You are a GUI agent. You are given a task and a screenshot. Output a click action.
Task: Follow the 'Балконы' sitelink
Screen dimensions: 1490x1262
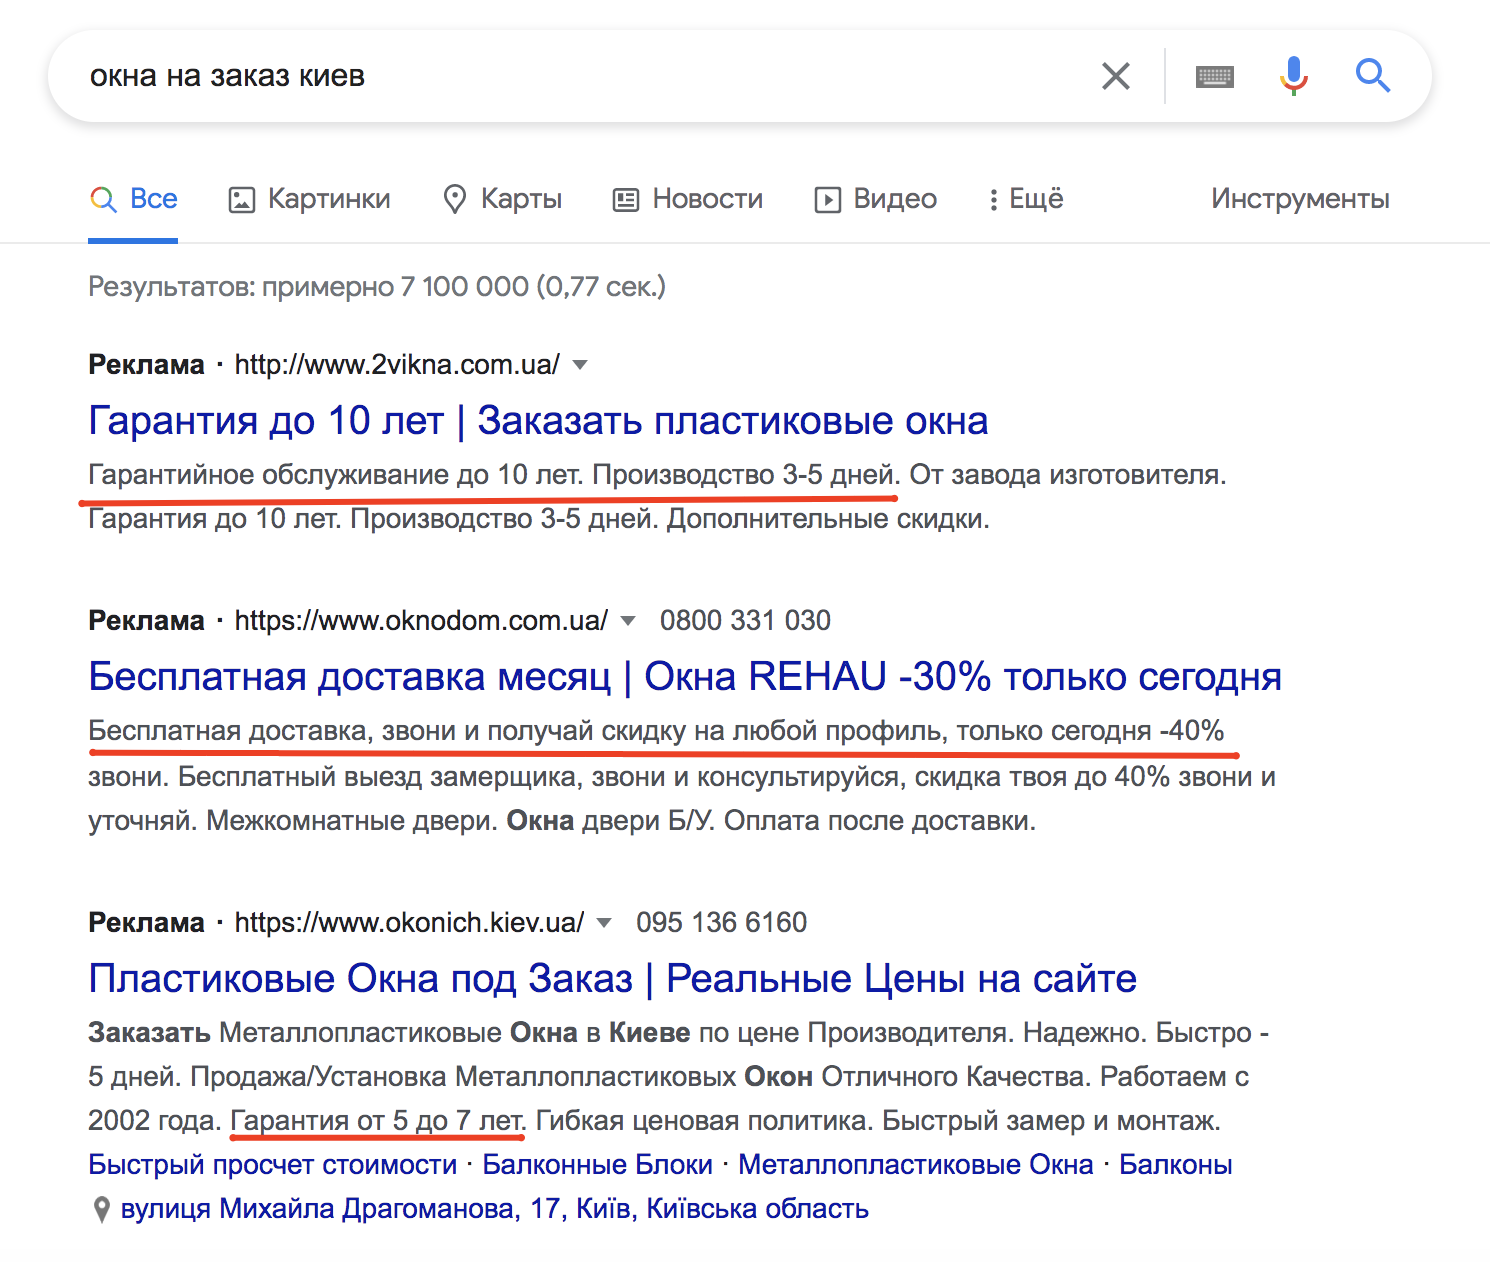pos(1176,1165)
